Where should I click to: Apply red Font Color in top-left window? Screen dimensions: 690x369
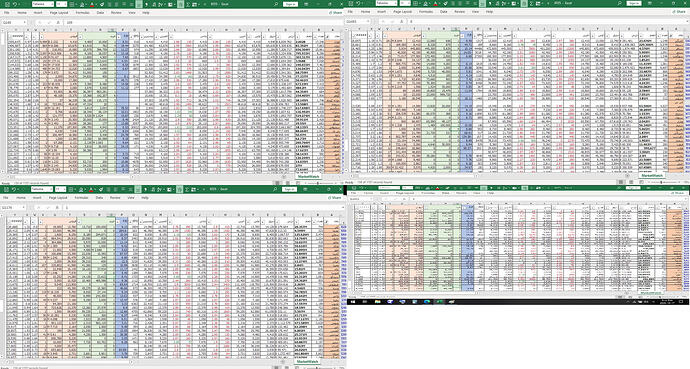pos(92,4)
